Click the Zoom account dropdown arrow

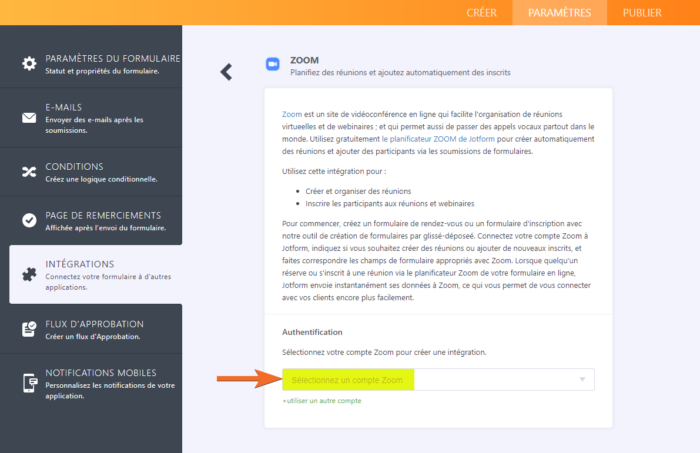pos(582,379)
